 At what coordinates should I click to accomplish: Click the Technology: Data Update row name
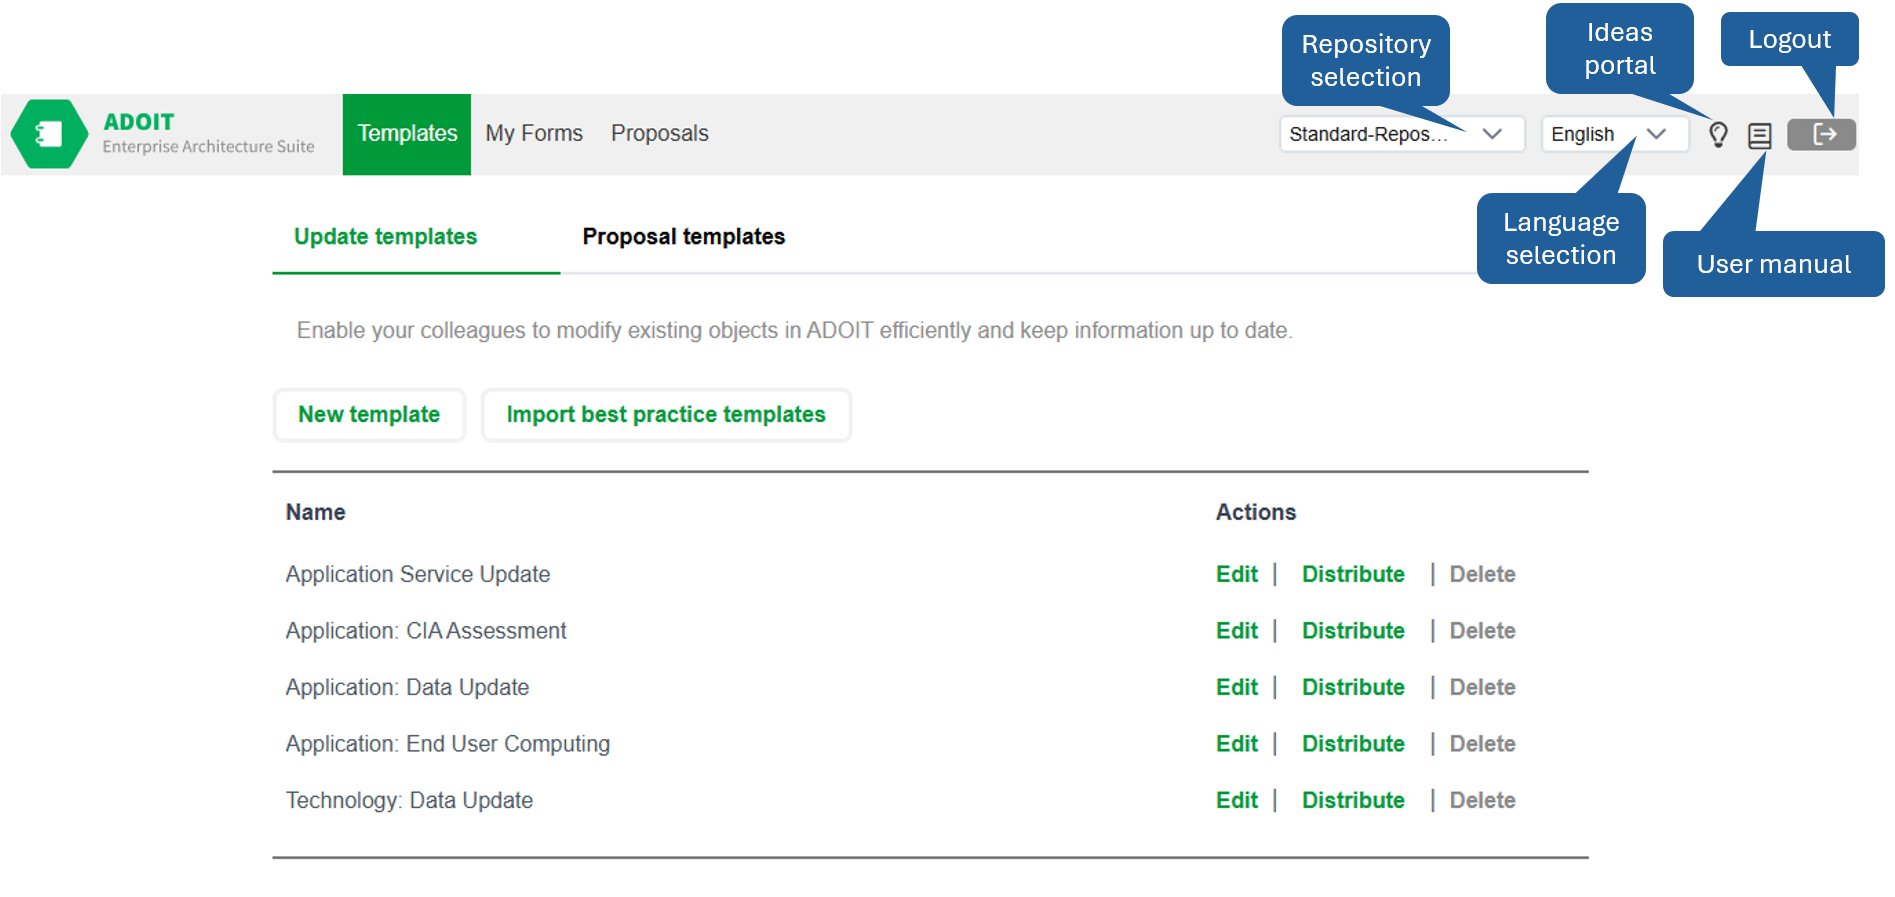409,801
